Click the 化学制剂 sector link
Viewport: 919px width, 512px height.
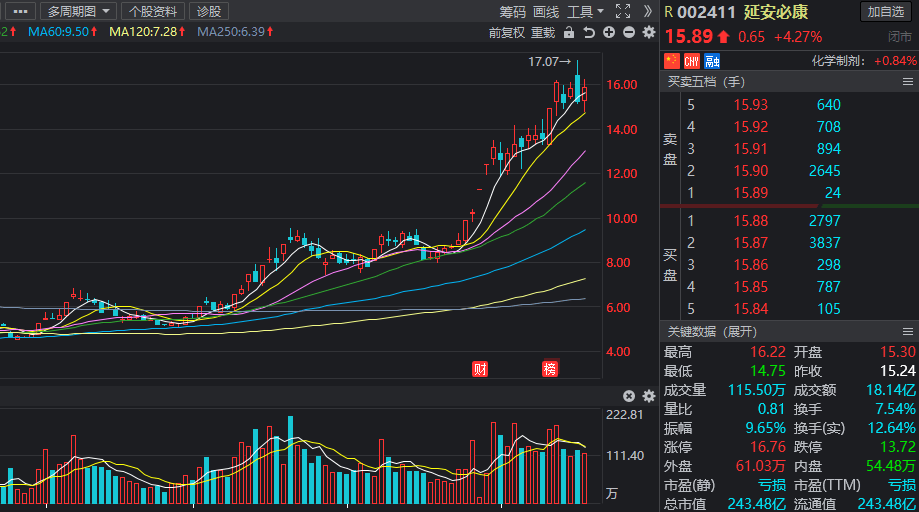[840, 61]
